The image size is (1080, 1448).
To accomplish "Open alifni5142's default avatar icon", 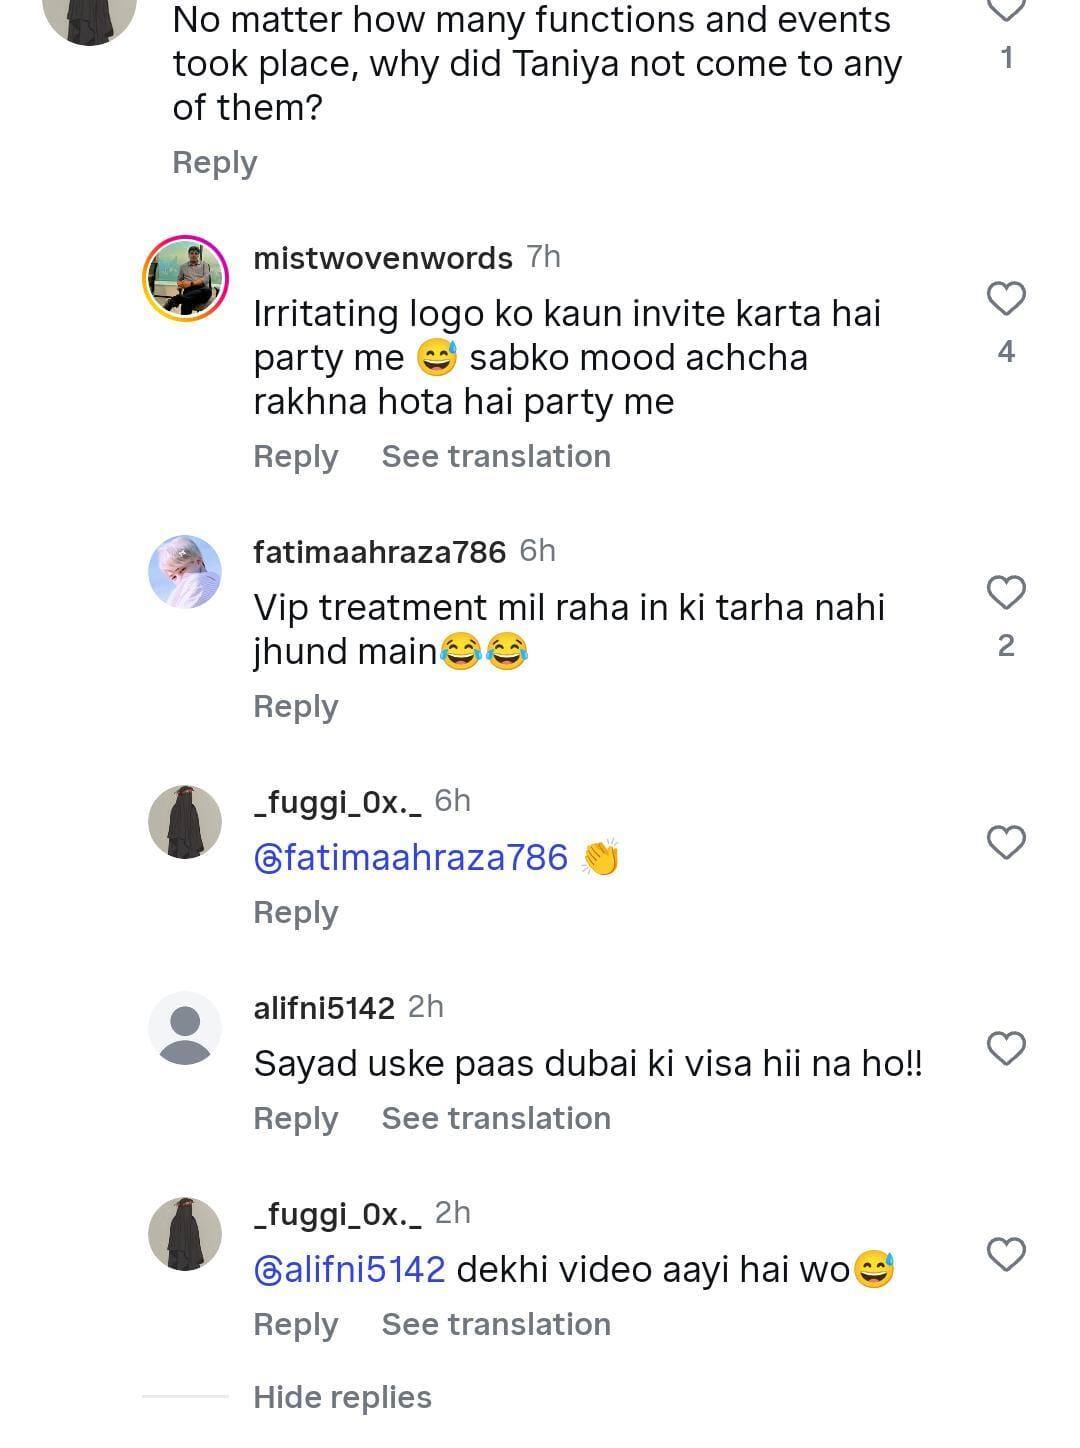I will (x=185, y=1027).
